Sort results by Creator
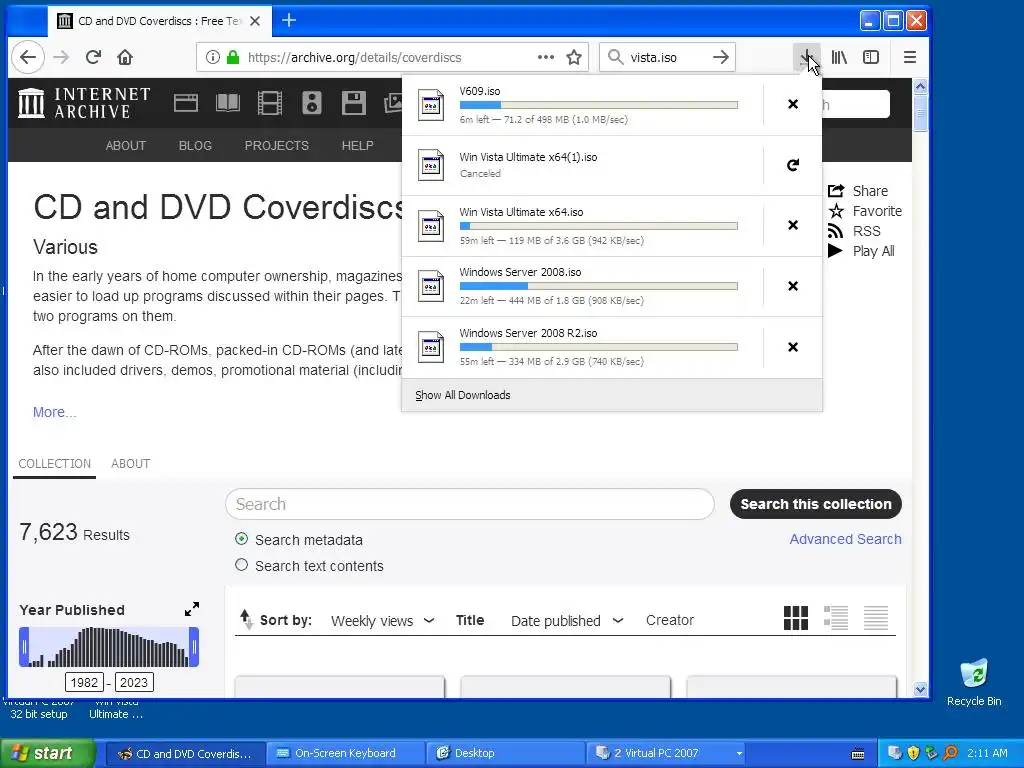Screen dimensions: 1024x768 pos(669,620)
